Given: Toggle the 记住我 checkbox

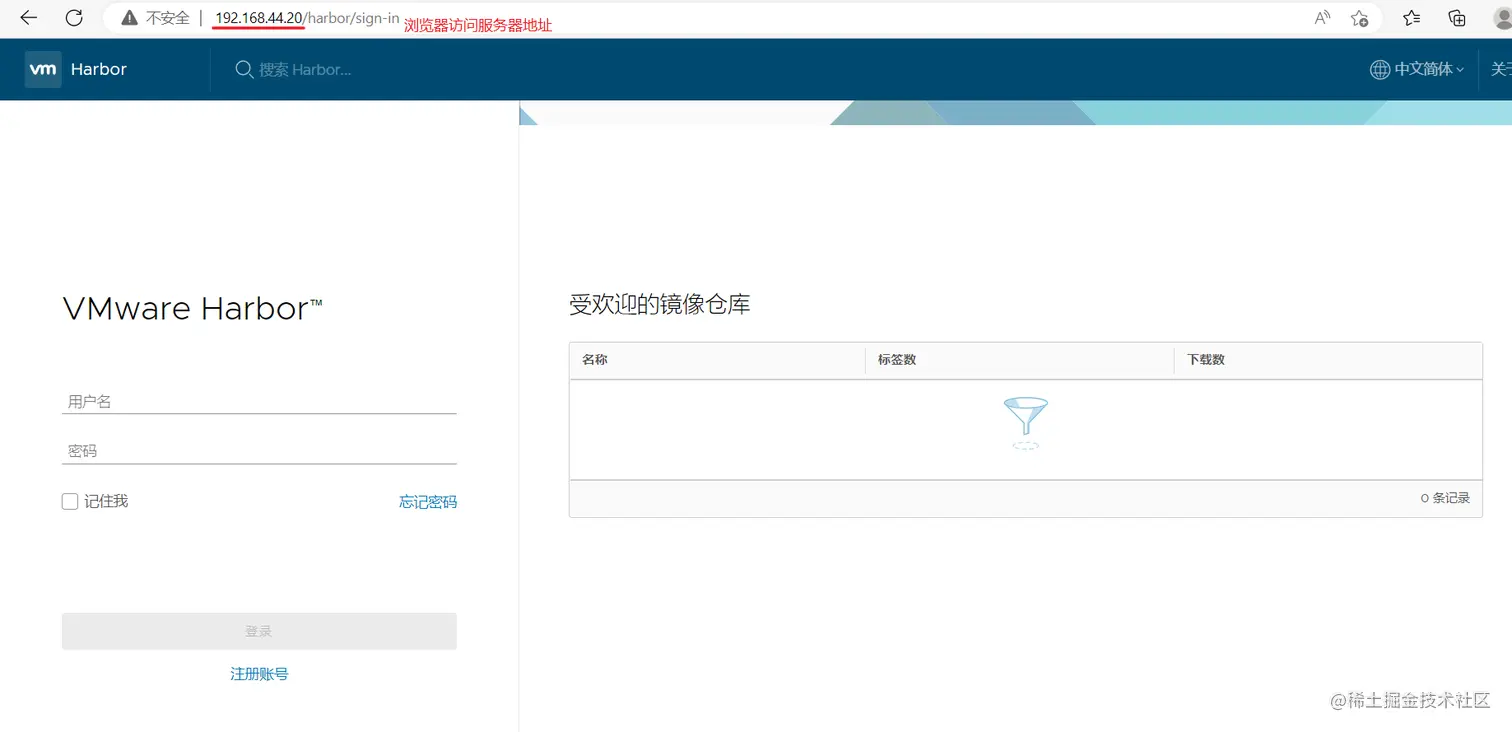Looking at the screenshot, I should (x=70, y=501).
